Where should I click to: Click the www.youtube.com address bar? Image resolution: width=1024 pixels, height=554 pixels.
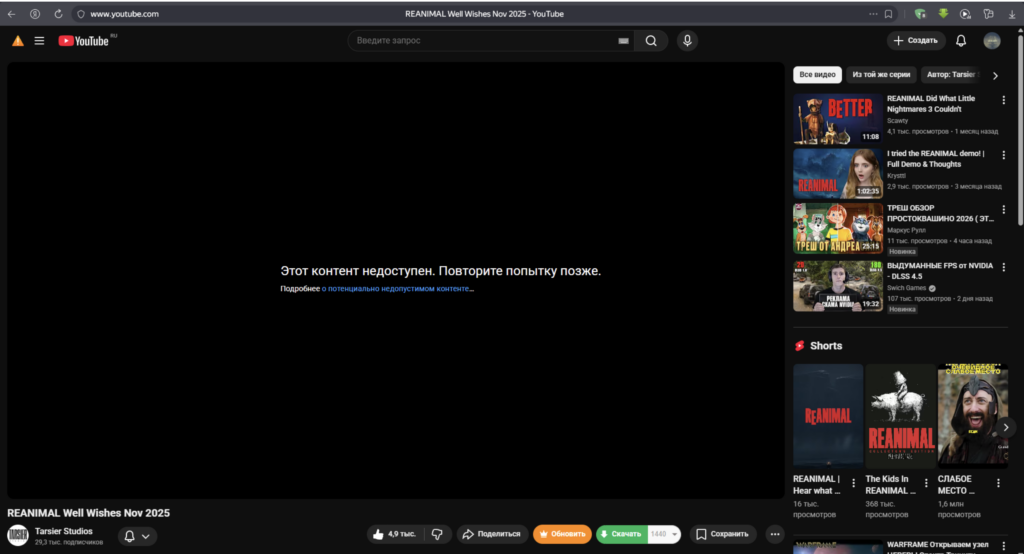click(125, 14)
